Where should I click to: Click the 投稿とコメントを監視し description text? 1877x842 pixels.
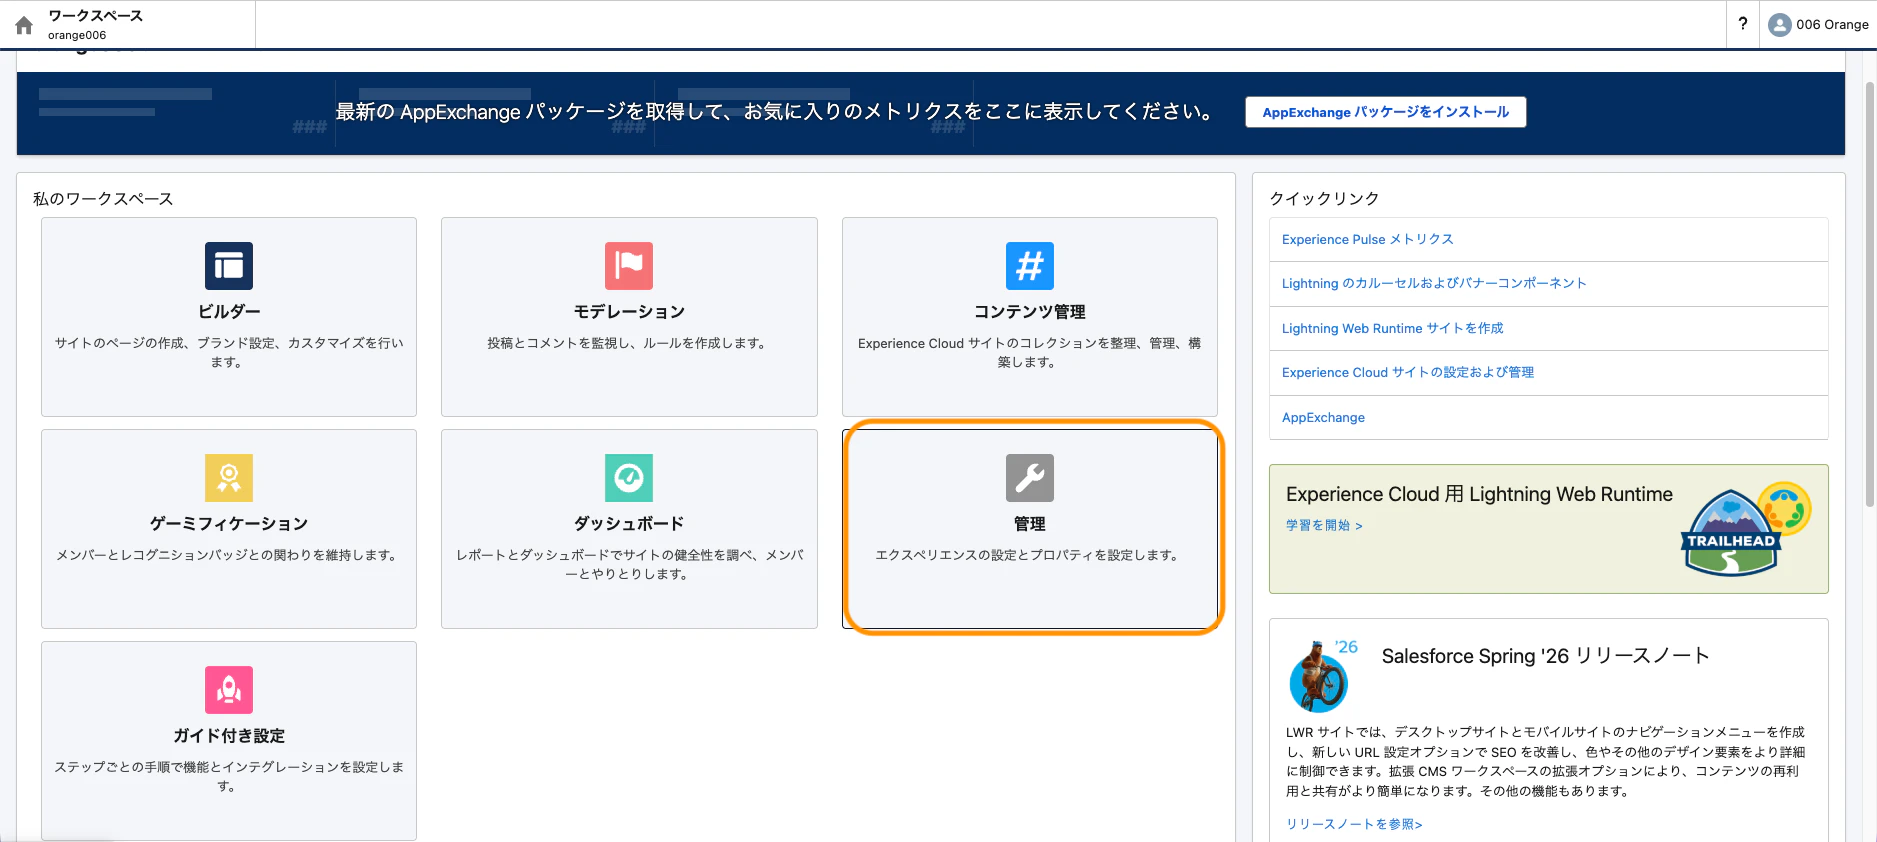click(629, 343)
